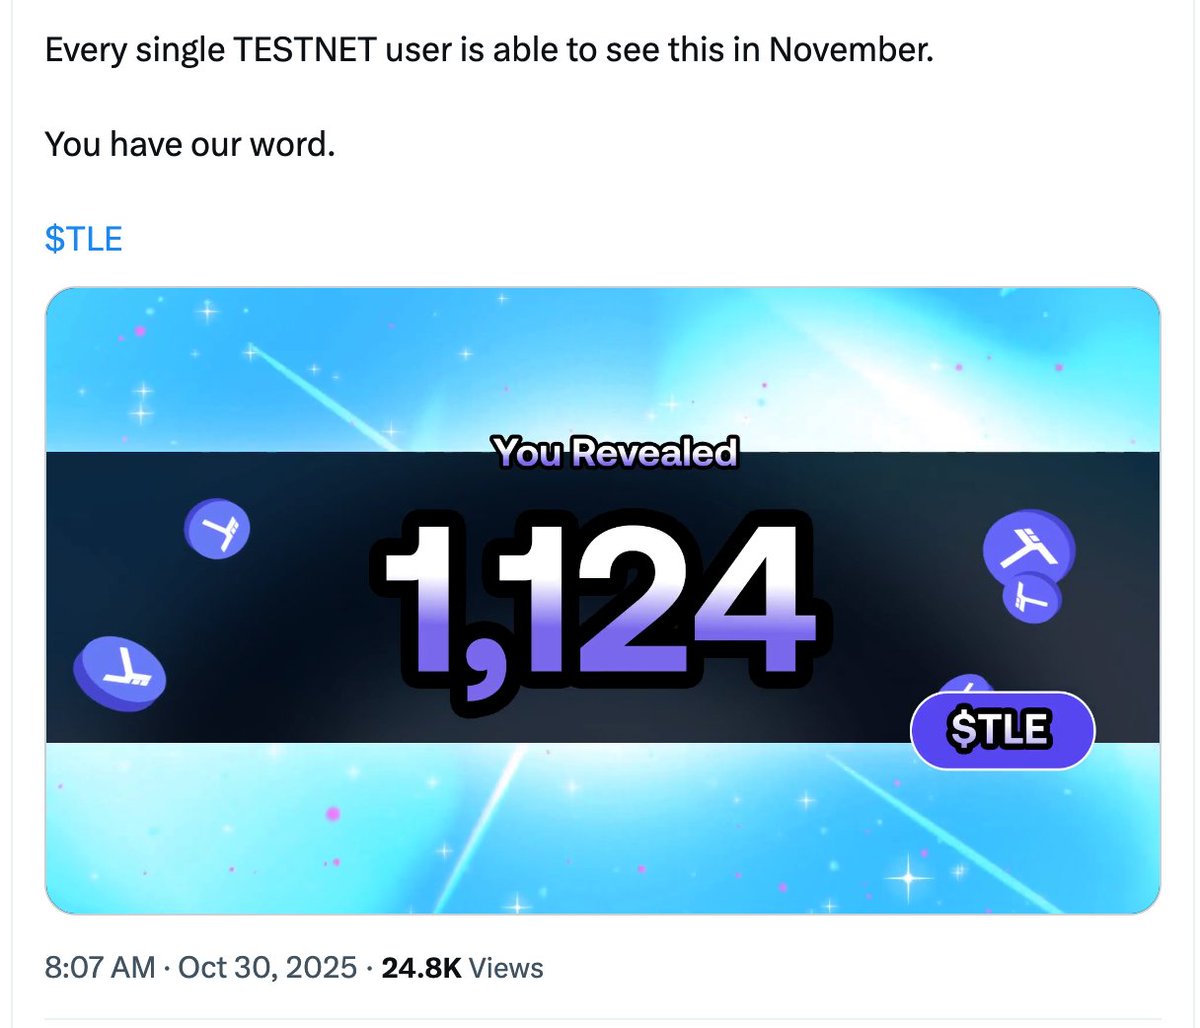Click the large white sparkle at image bottom-right

click(911, 878)
